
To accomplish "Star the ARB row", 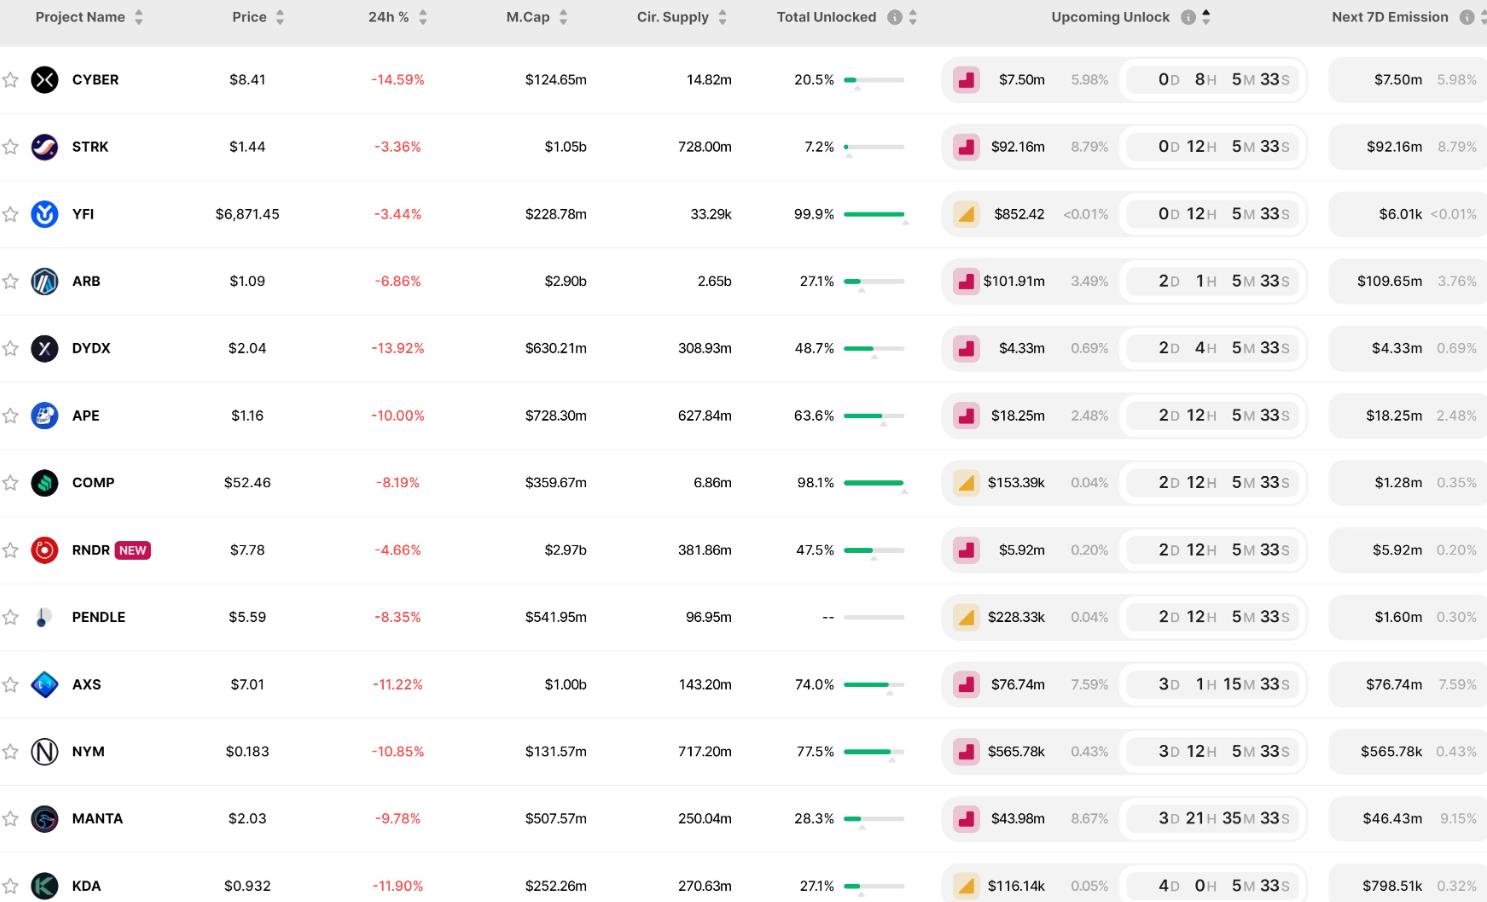I will 10,281.
